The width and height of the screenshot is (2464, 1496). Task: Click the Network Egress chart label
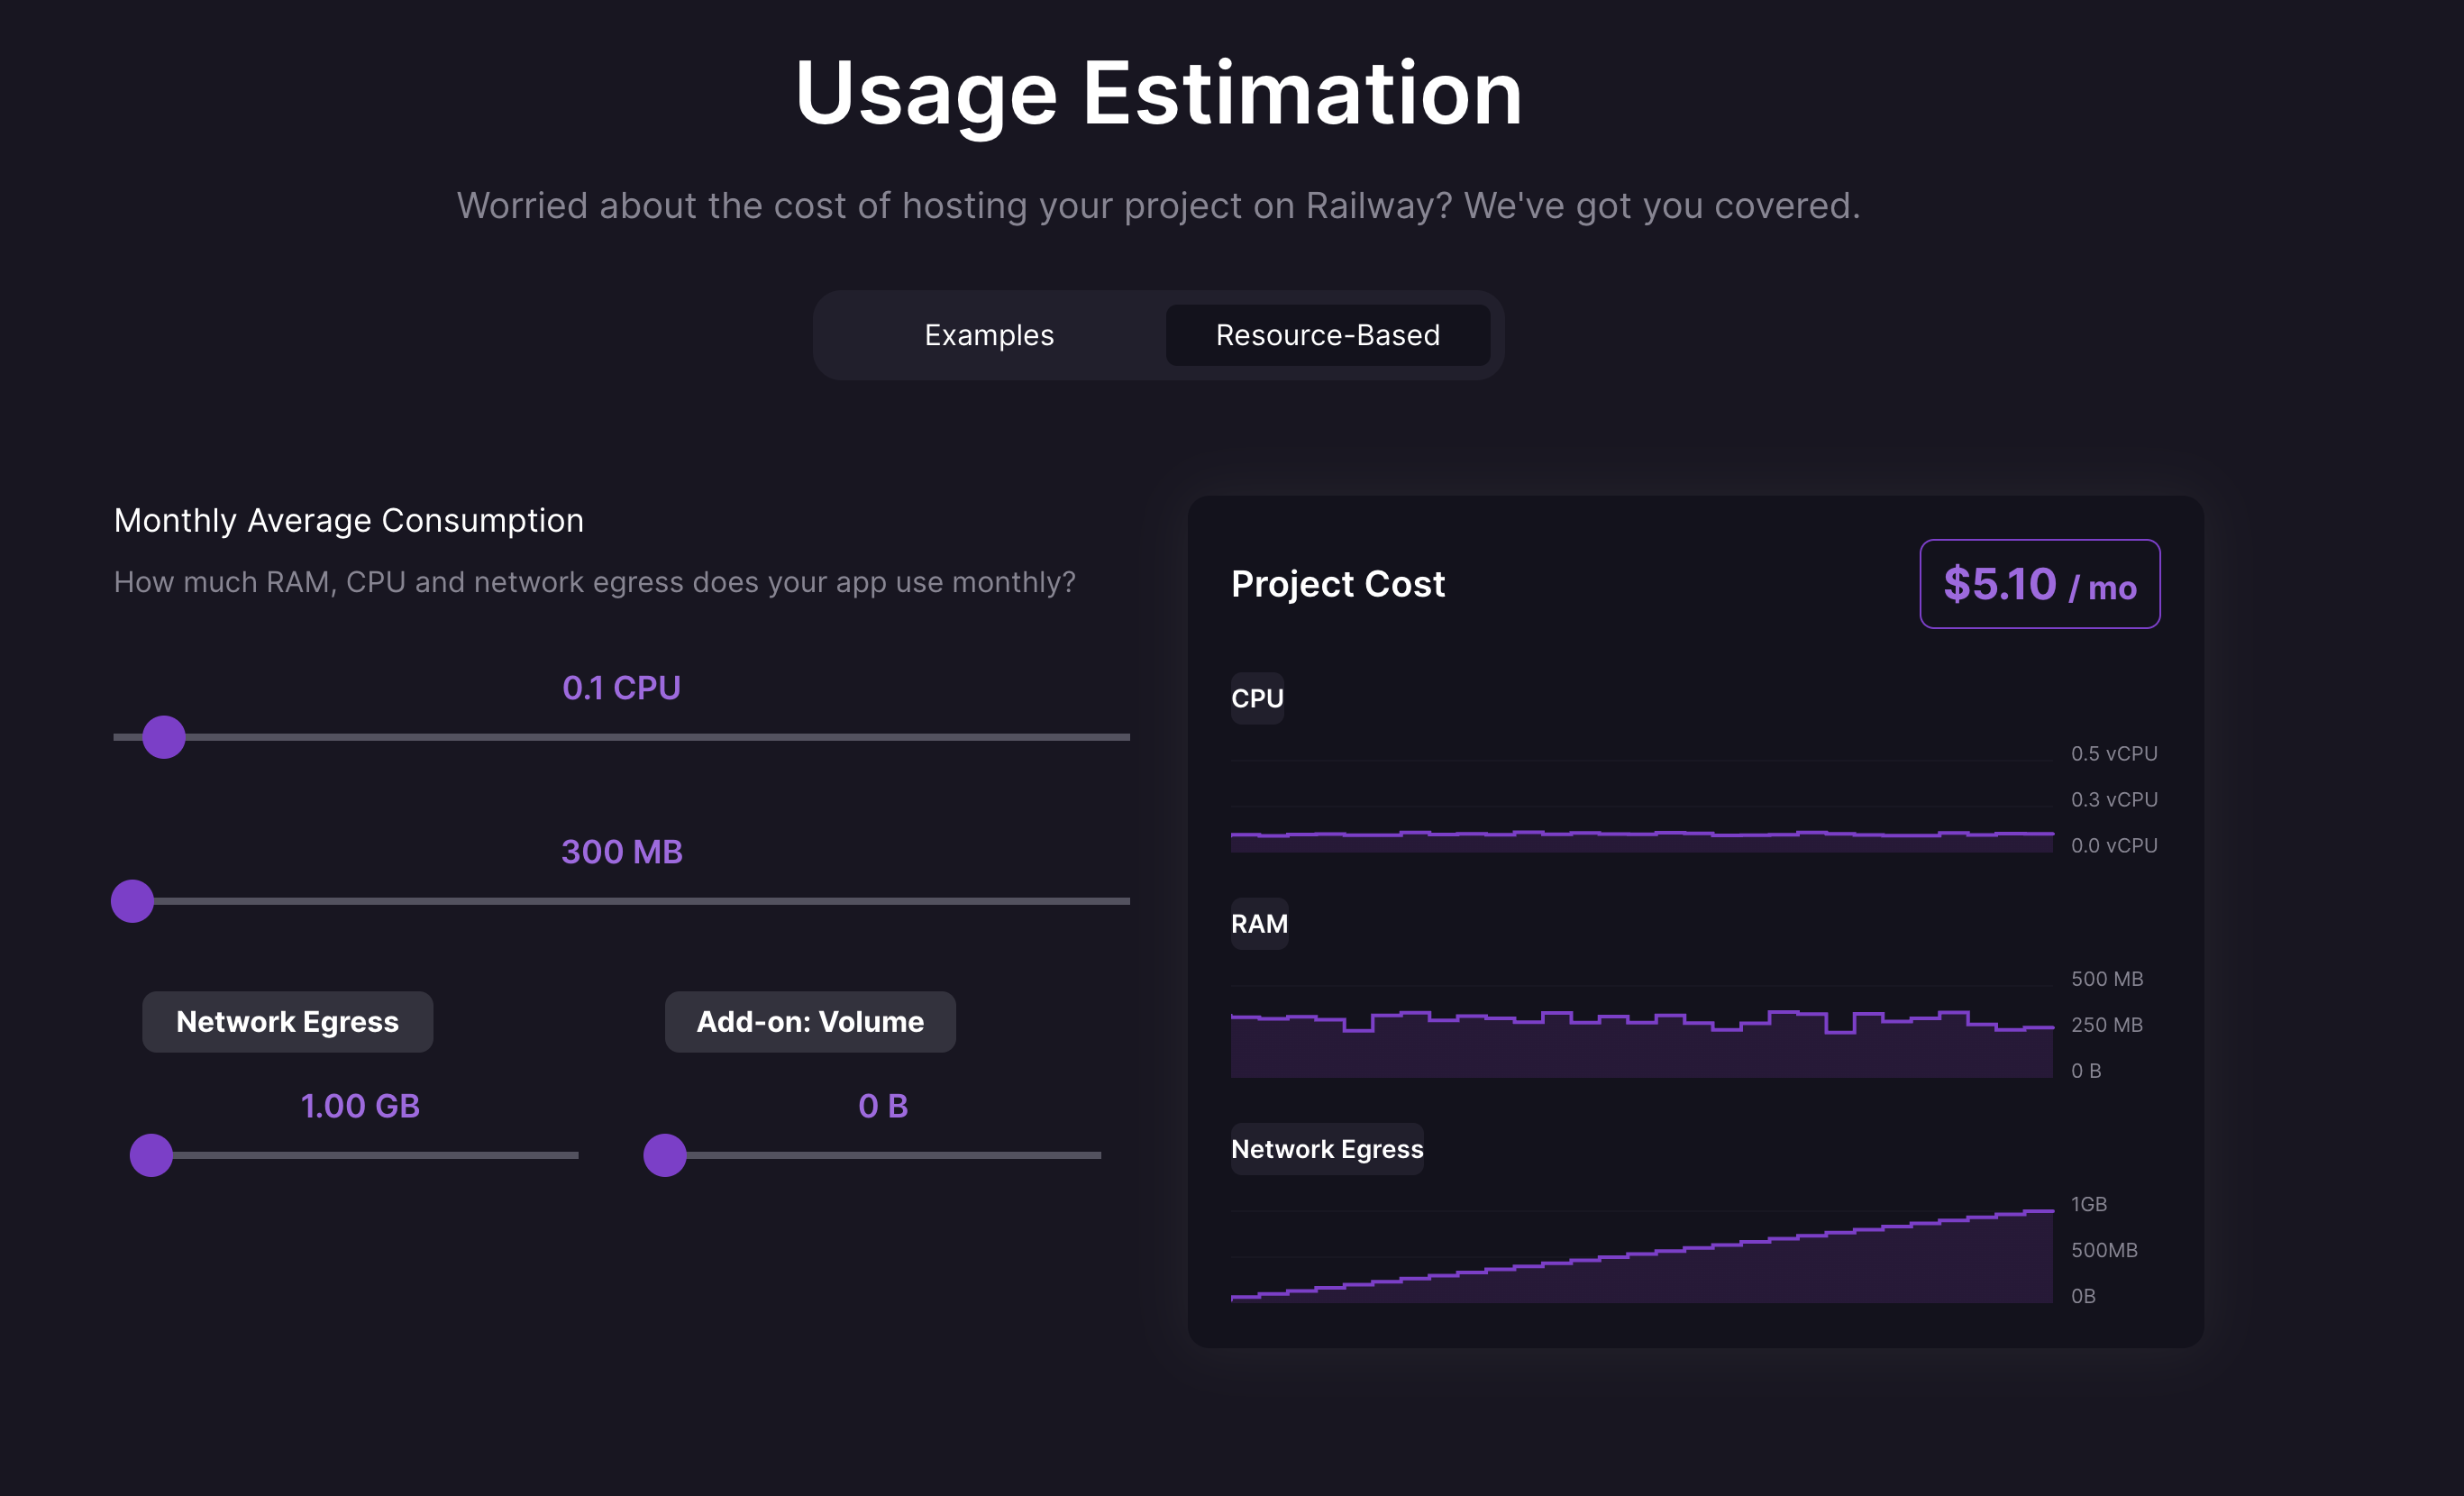(1326, 1149)
